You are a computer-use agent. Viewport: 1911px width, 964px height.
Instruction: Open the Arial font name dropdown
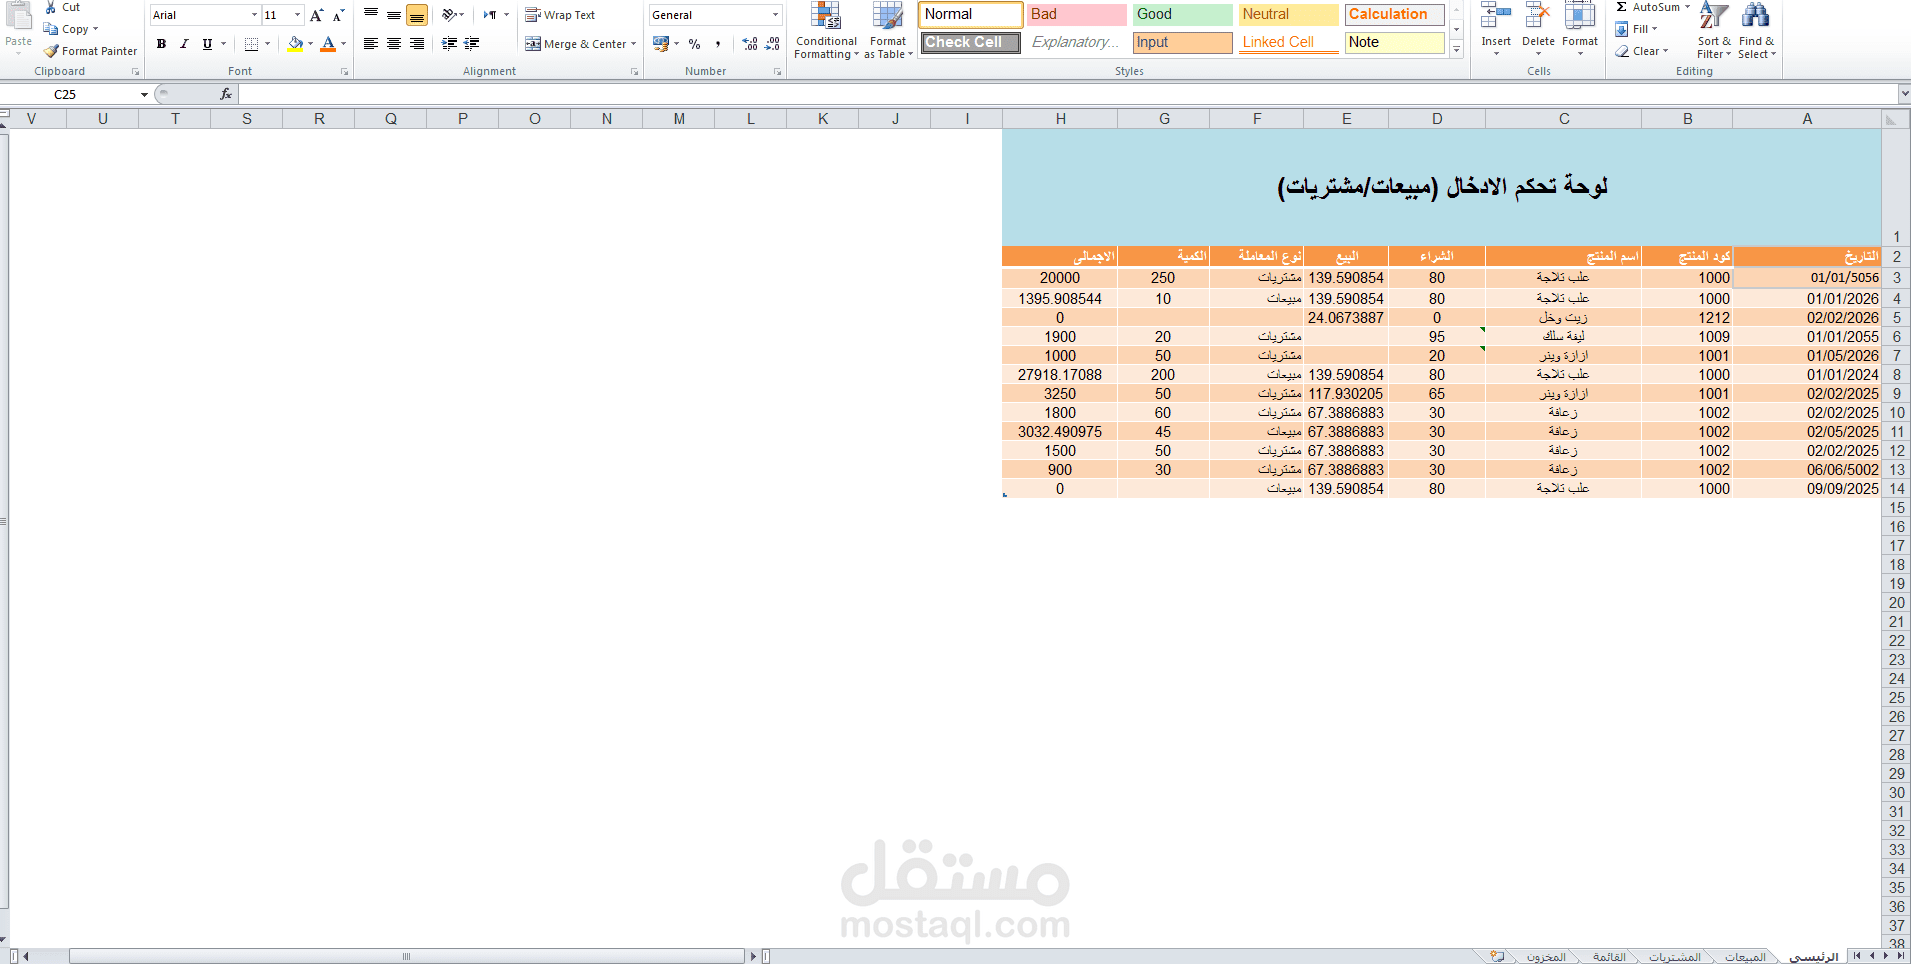254,15
